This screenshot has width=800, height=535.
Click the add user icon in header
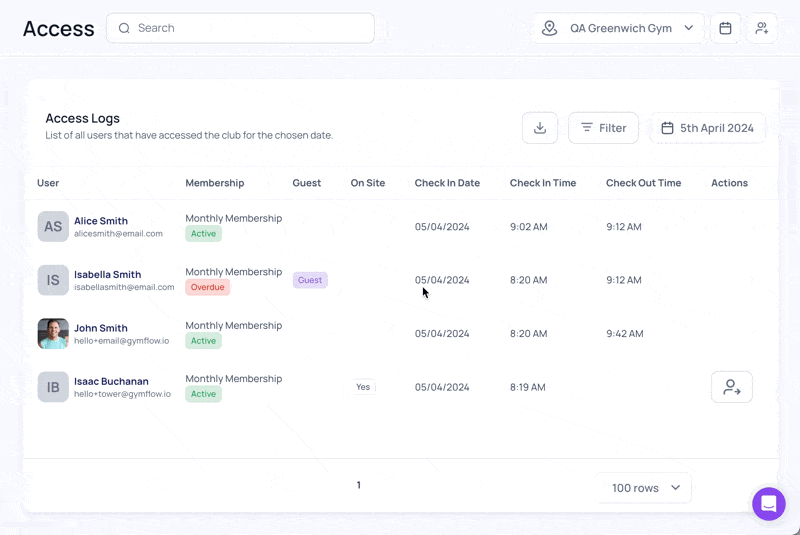(x=762, y=28)
